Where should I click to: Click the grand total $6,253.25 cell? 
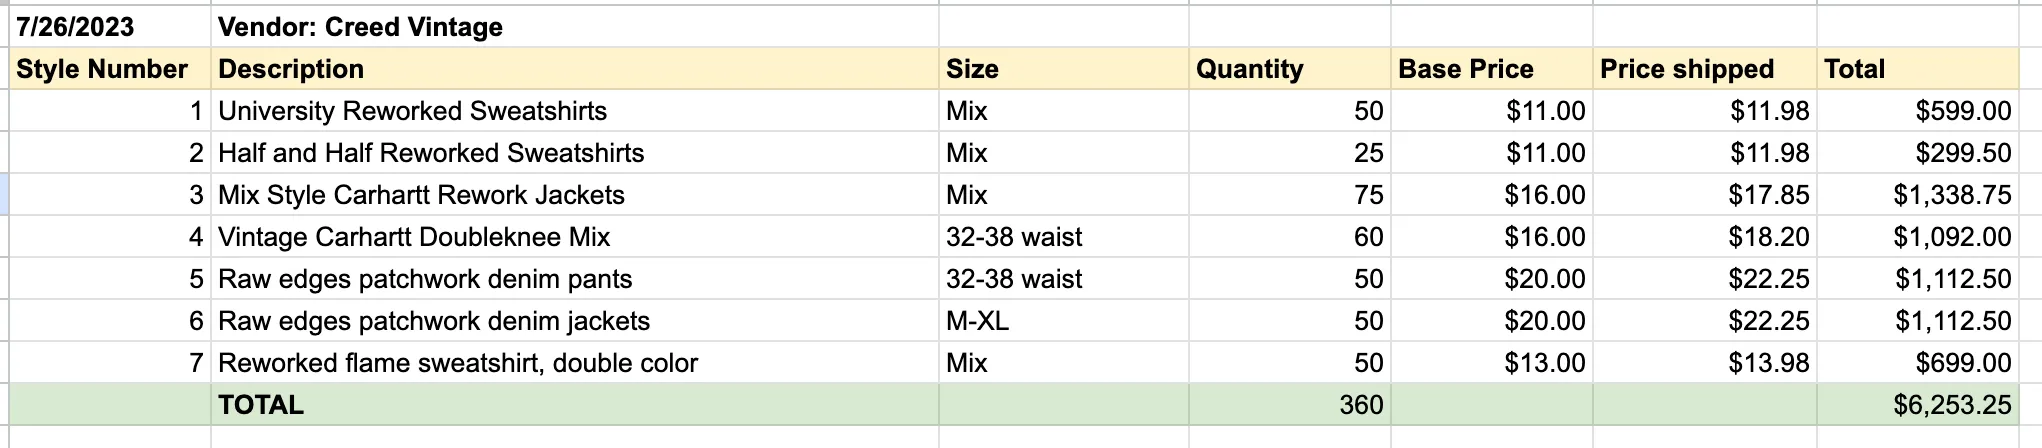1918,405
